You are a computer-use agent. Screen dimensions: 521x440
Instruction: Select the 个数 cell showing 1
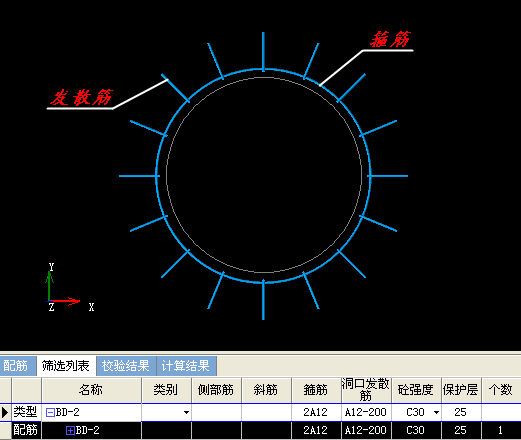(x=501, y=430)
